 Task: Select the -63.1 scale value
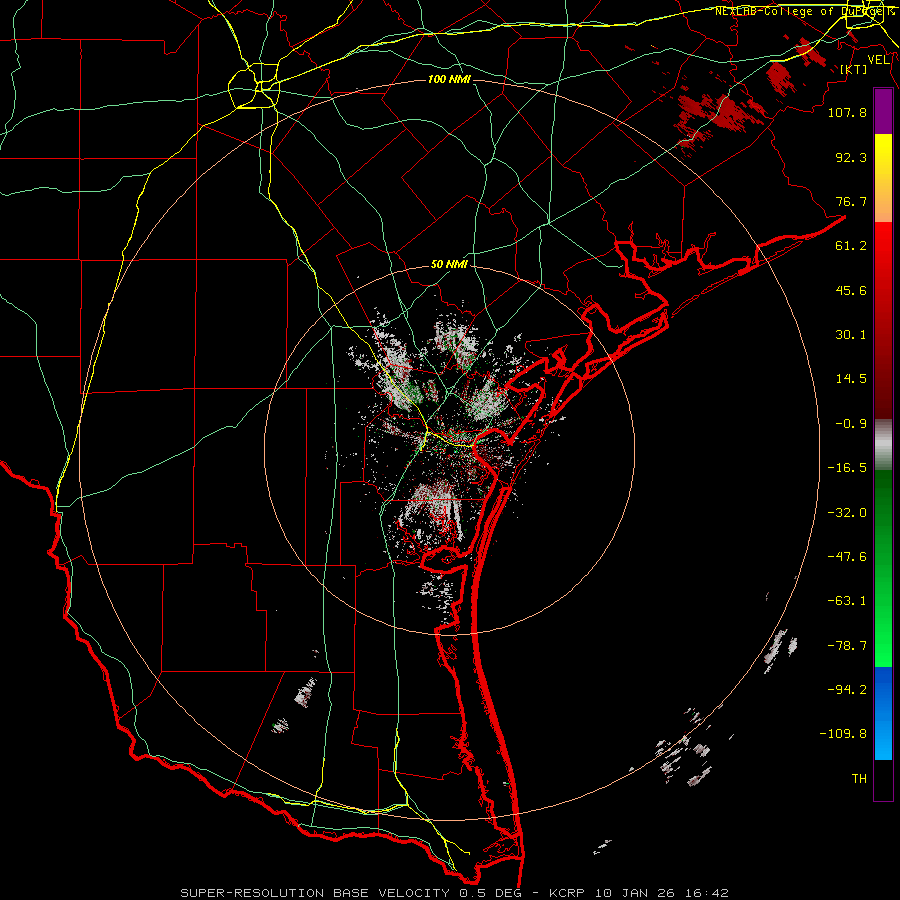(x=847, y=601)
